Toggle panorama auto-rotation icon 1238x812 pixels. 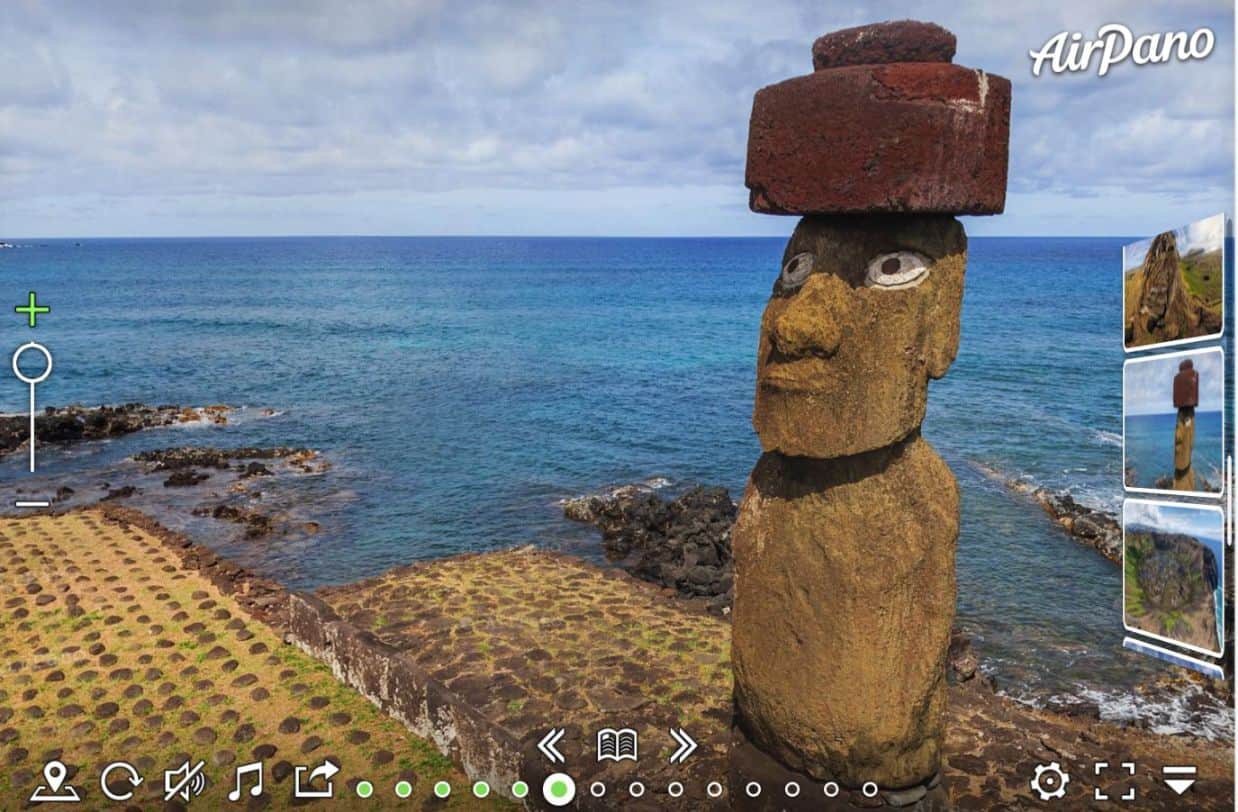[120, 781]
